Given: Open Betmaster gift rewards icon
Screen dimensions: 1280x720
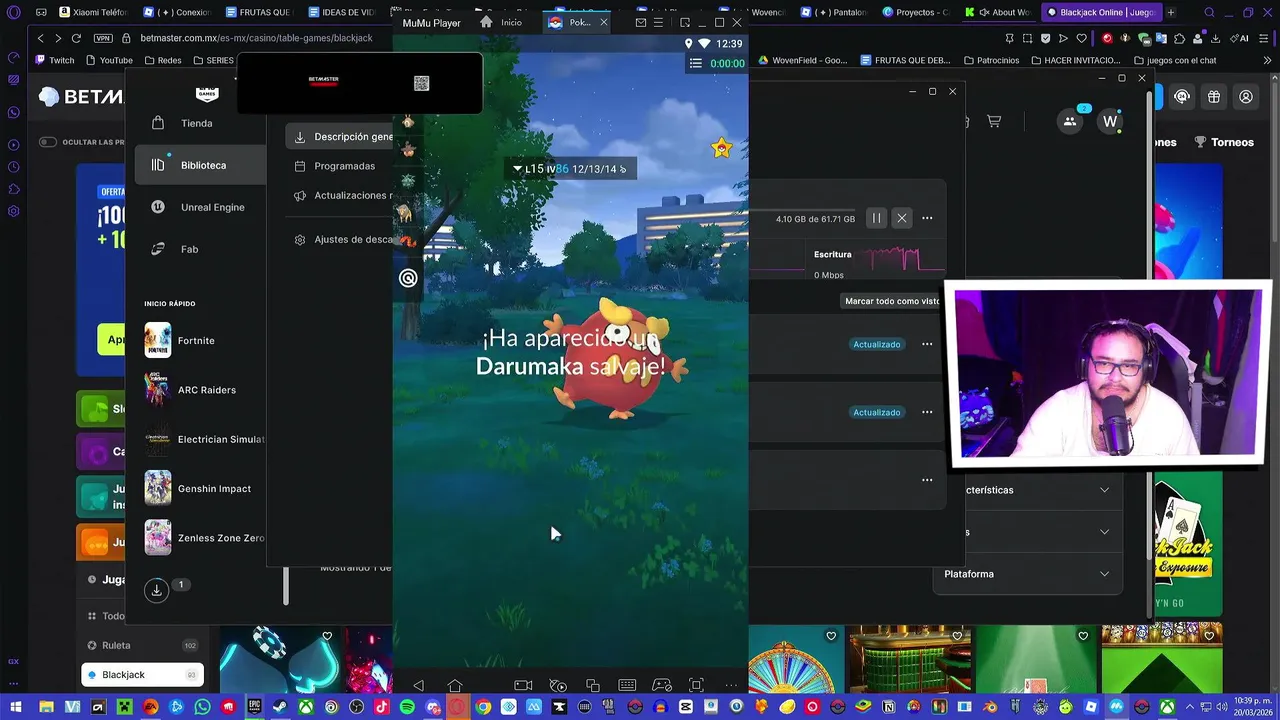Looking at the screenshot, I should pyautogui.click(x=1214, y=97).
